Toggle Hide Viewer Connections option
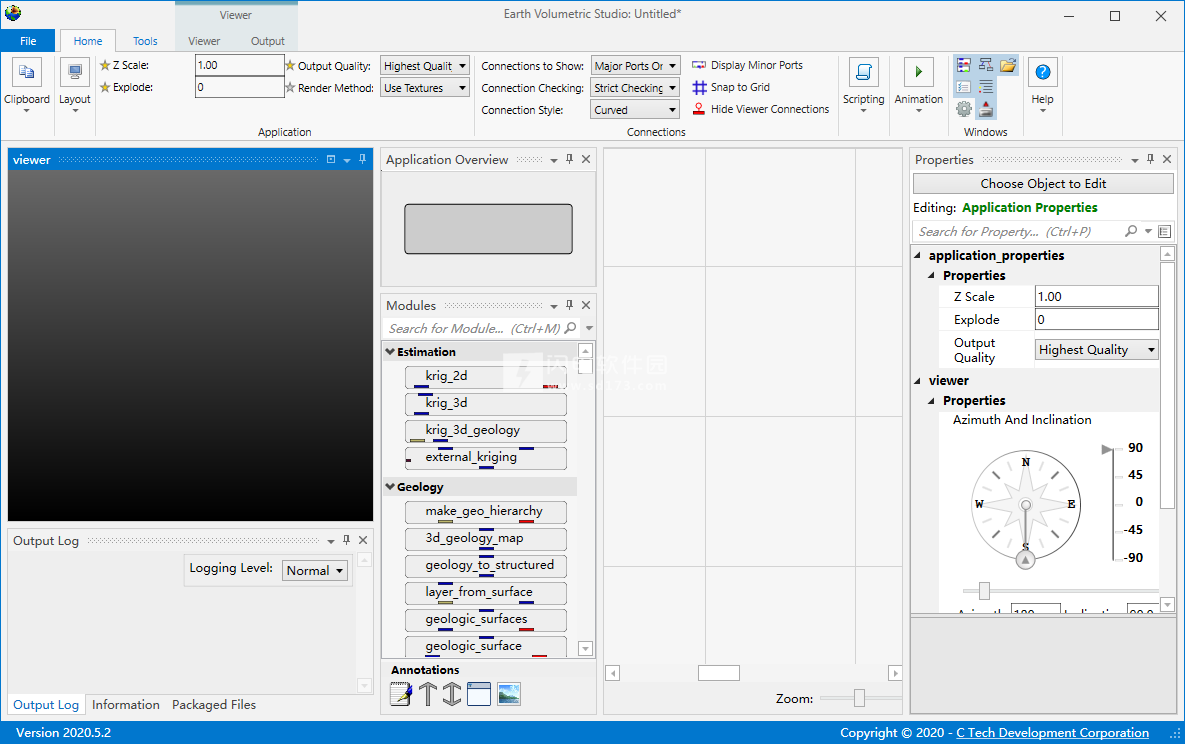Image resolution: width=1185 pixels, height=744 pixels. pyautogui.click(x=760, y=110)
